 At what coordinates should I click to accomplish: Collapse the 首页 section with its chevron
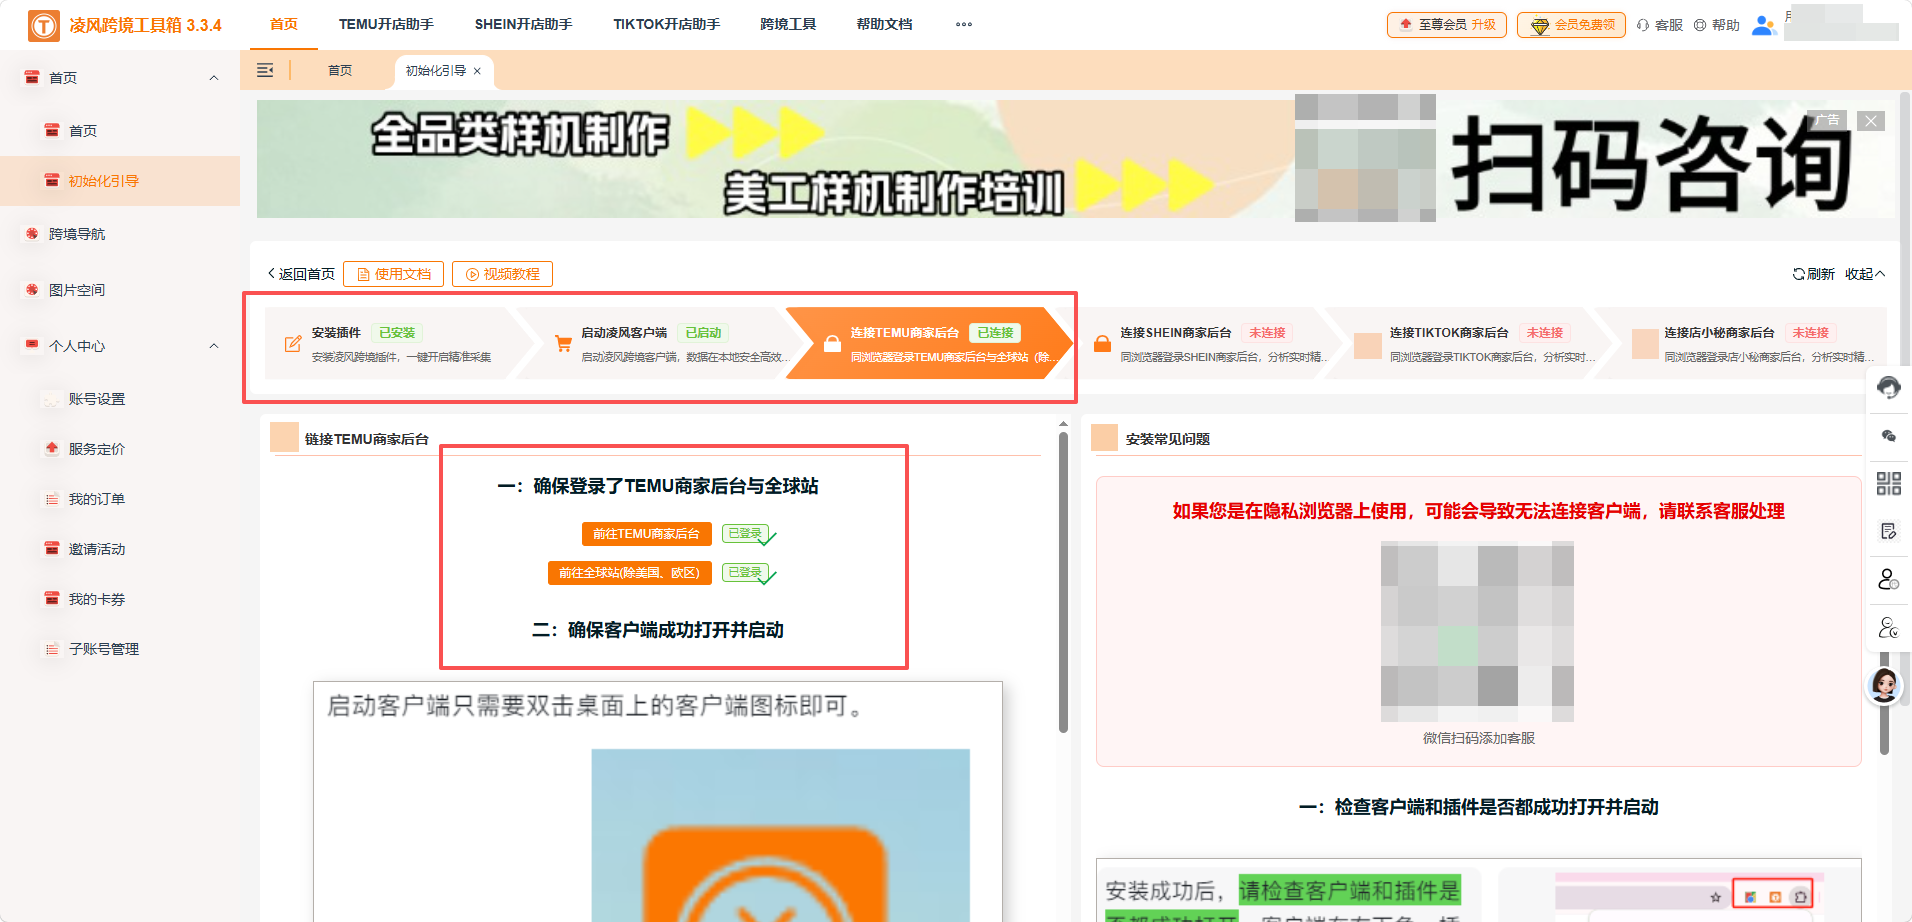(213, 77)
